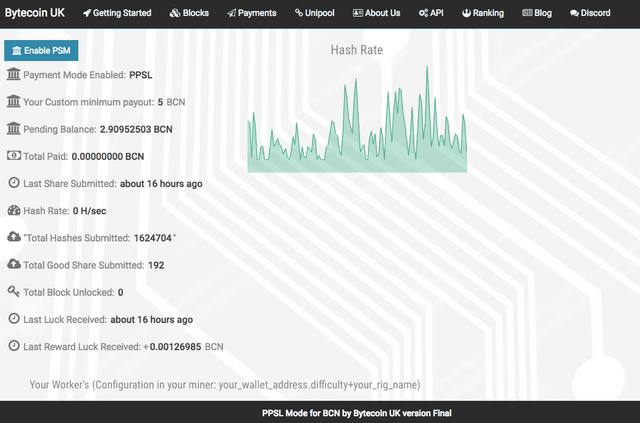Viewport: 640px width, 423px height.
Task: Open the API navigation link
Action: click(x=431, y=13)
